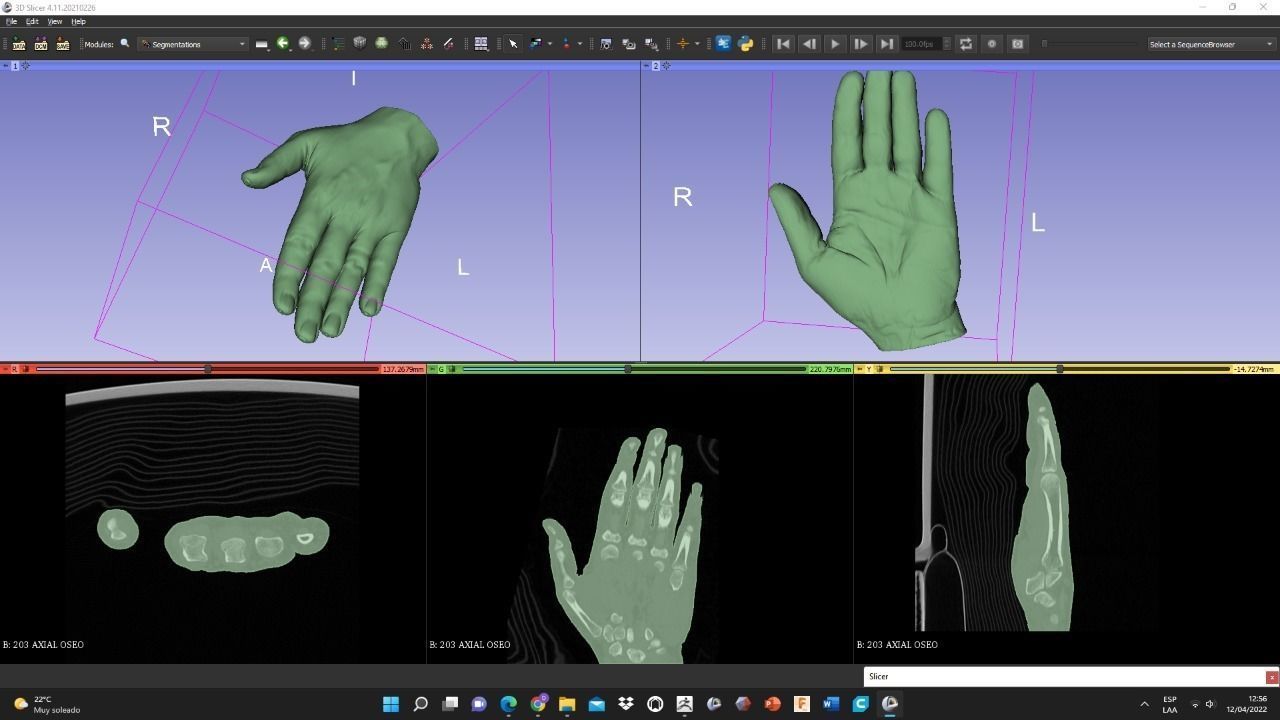Open Microsoft Edge from taskbar
This screenshot has height=720, width=1280.
pyautogui.click(x=508, y=704)
